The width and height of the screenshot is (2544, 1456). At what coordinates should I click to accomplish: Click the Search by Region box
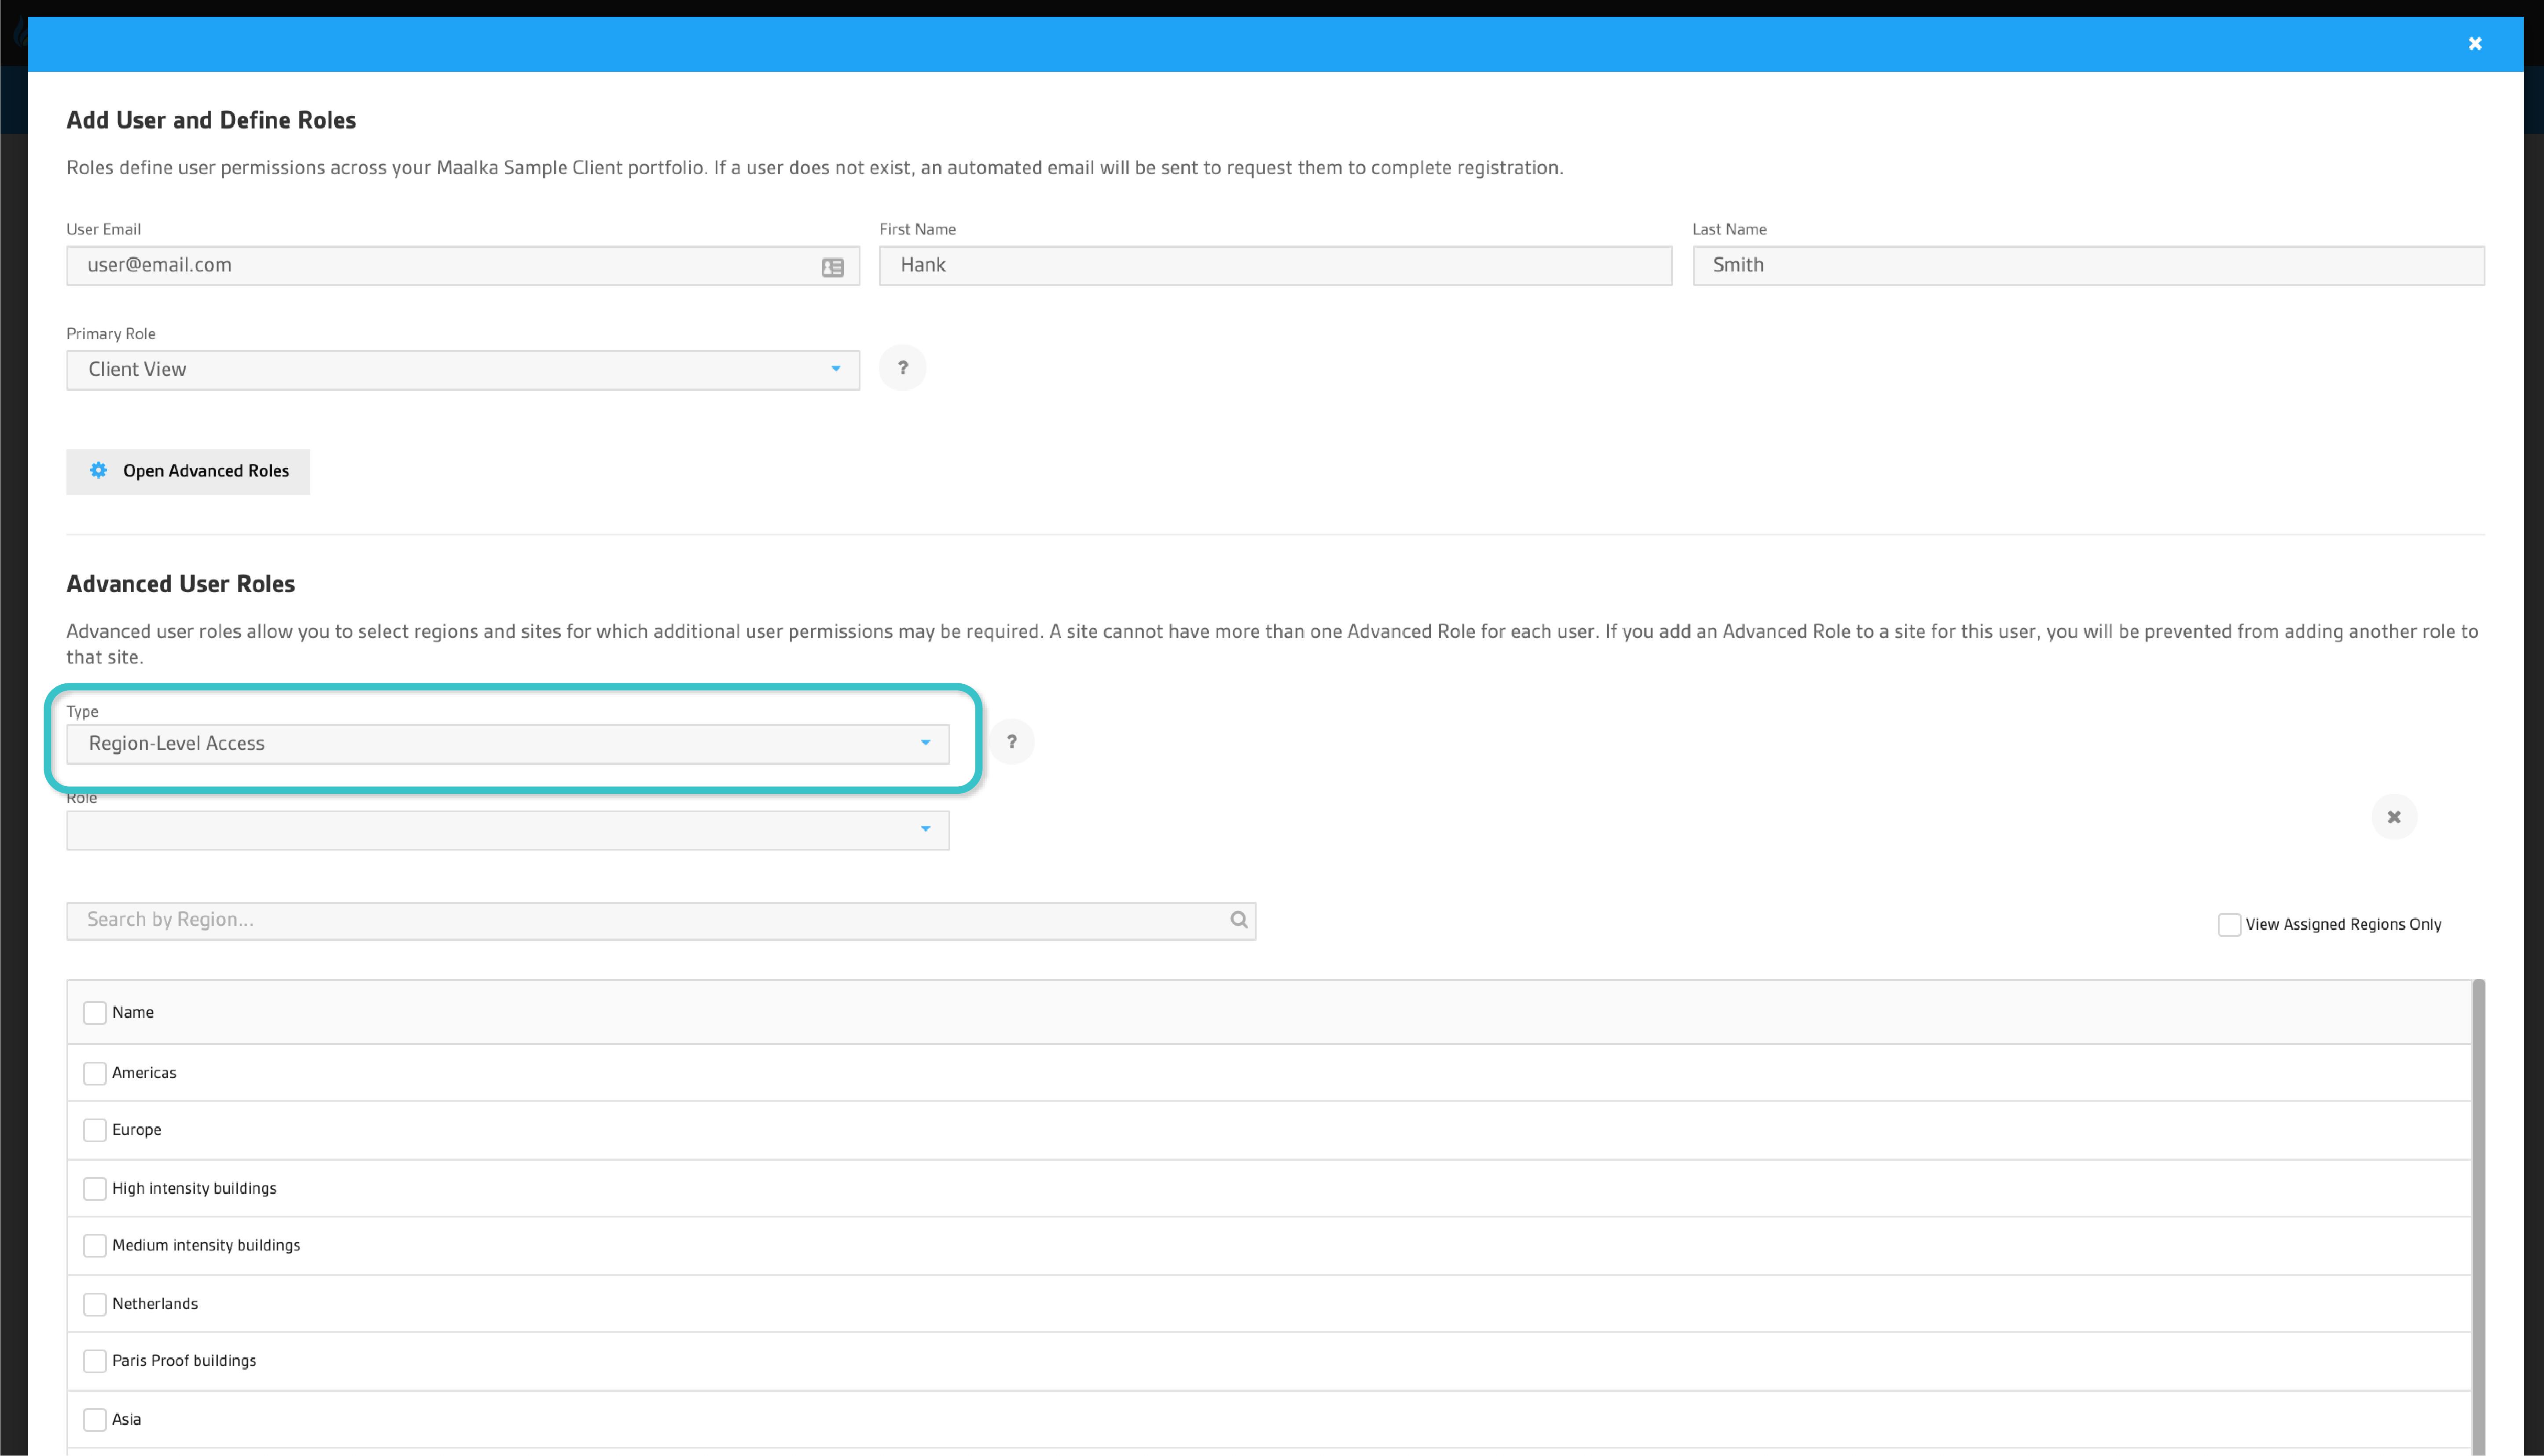[660, 920]
